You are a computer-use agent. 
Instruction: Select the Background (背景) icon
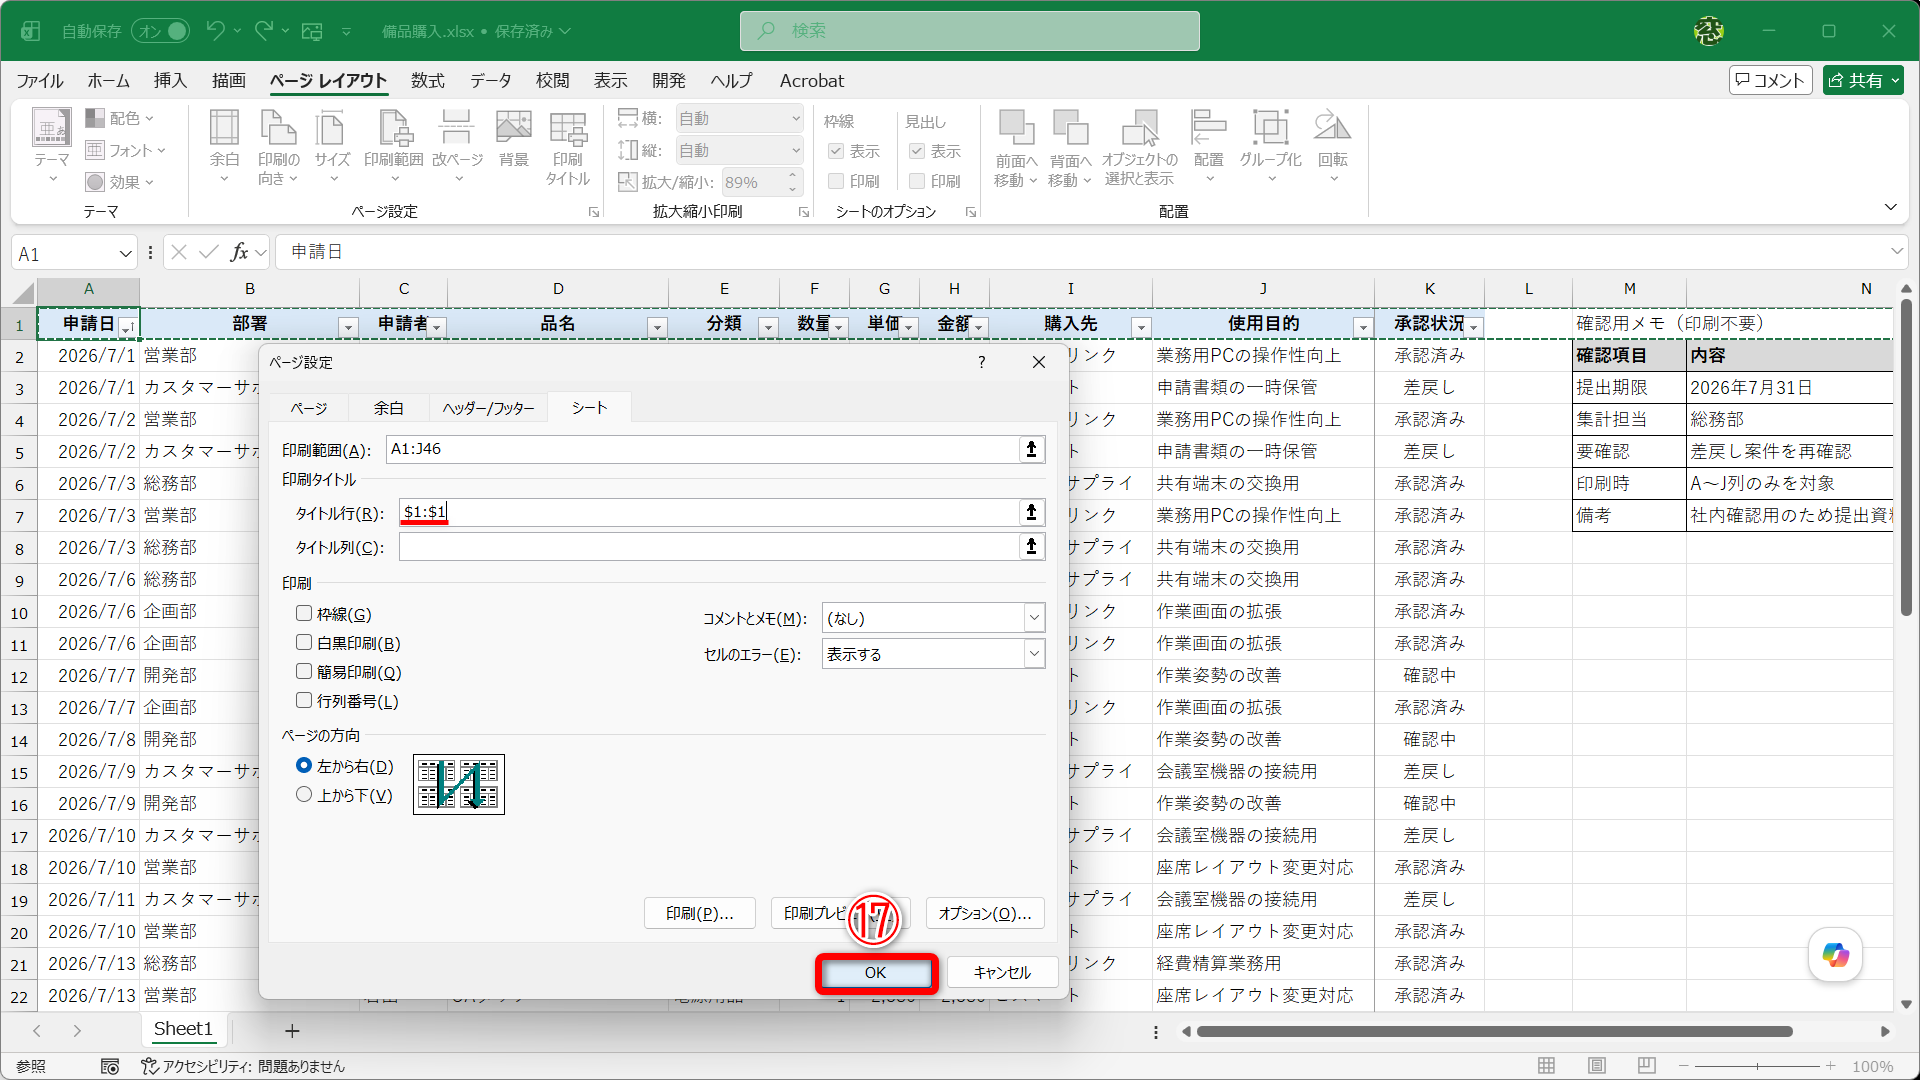point(514,140)
